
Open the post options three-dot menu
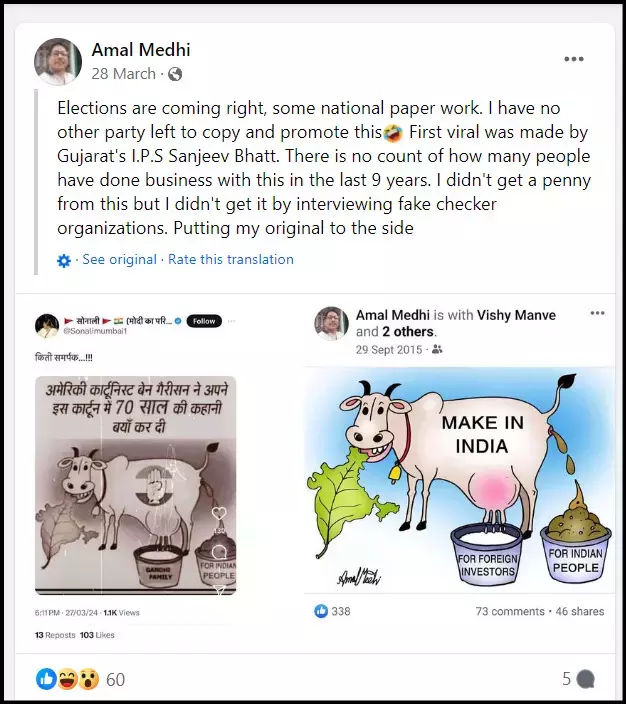(x=573, y=59)
